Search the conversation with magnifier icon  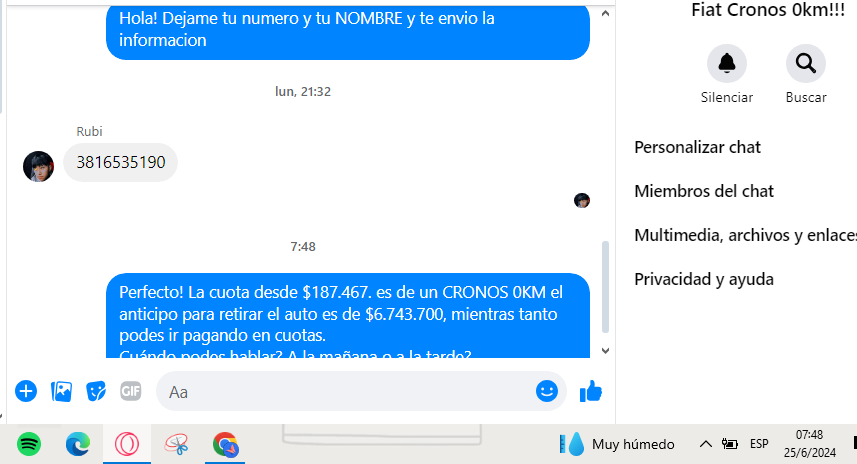pos(806,63)
